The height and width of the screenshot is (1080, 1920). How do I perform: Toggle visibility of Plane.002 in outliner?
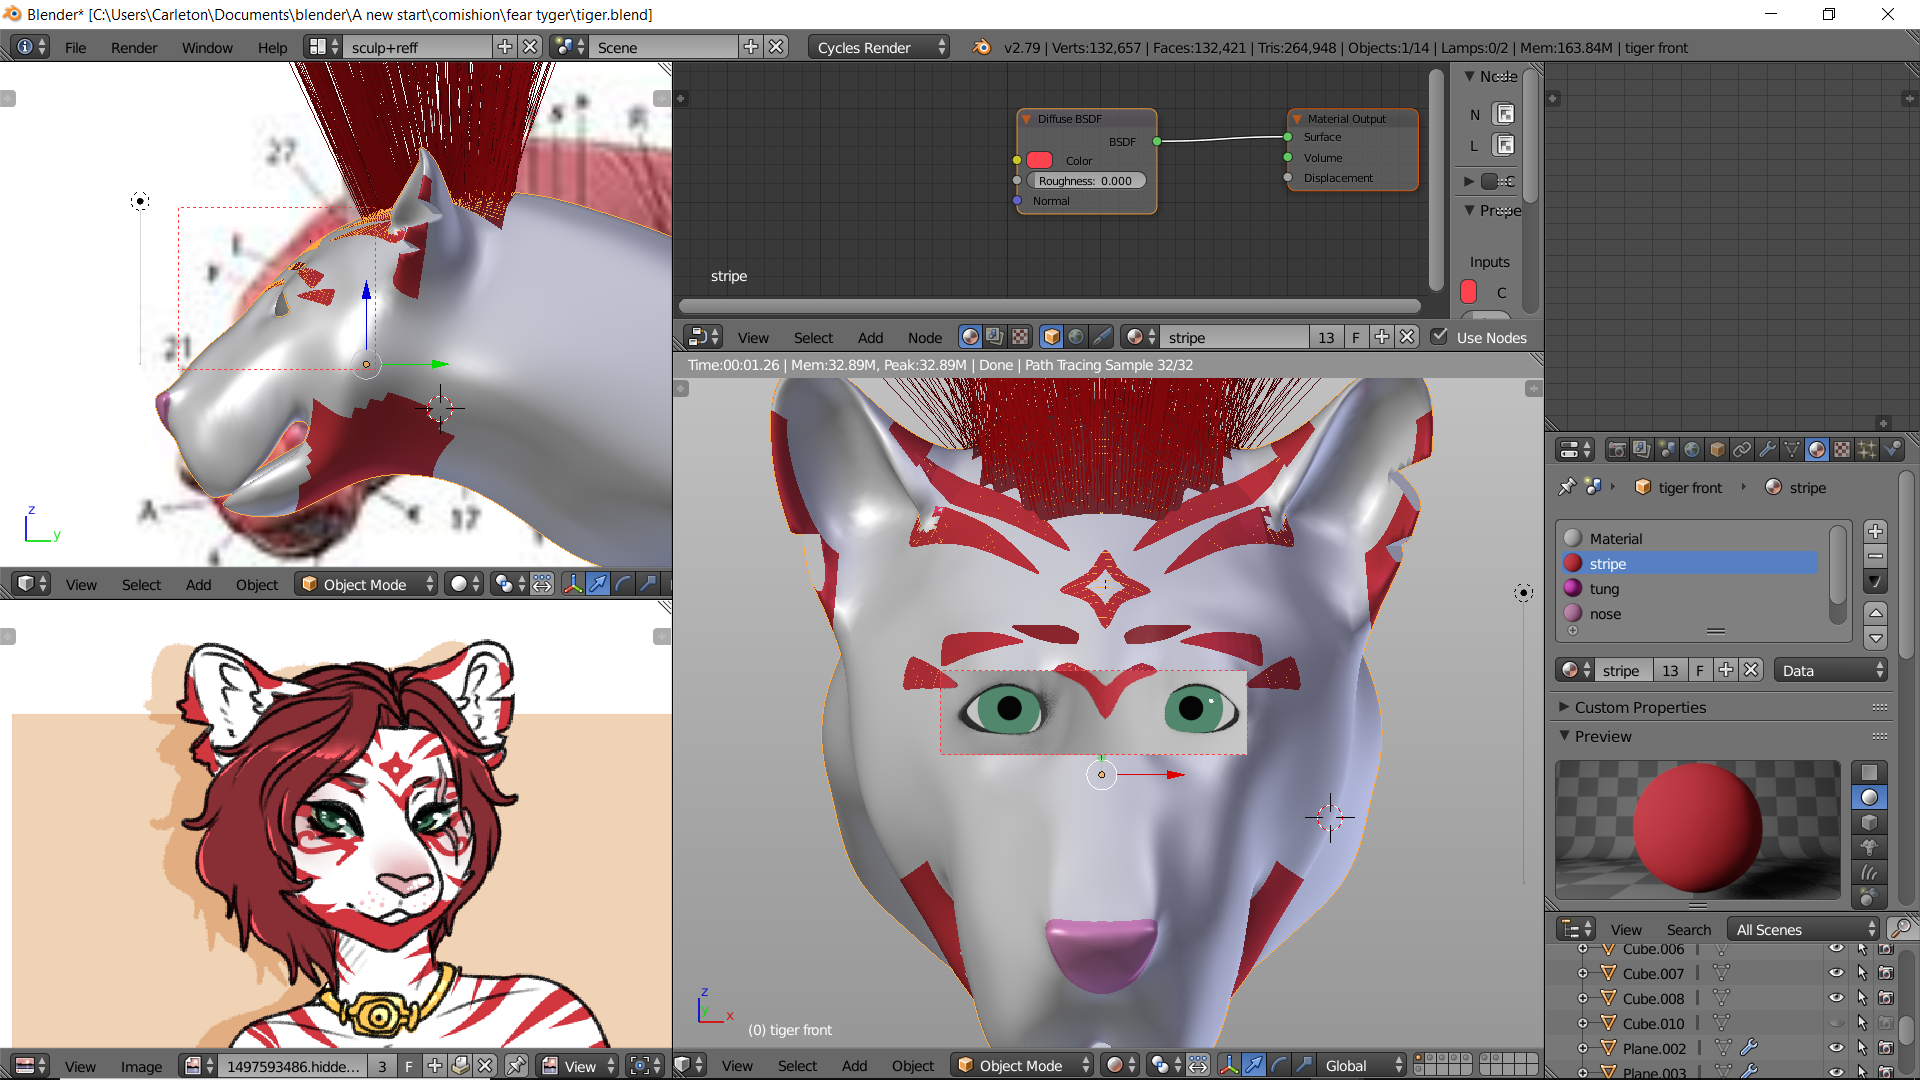(1836, 1048)
